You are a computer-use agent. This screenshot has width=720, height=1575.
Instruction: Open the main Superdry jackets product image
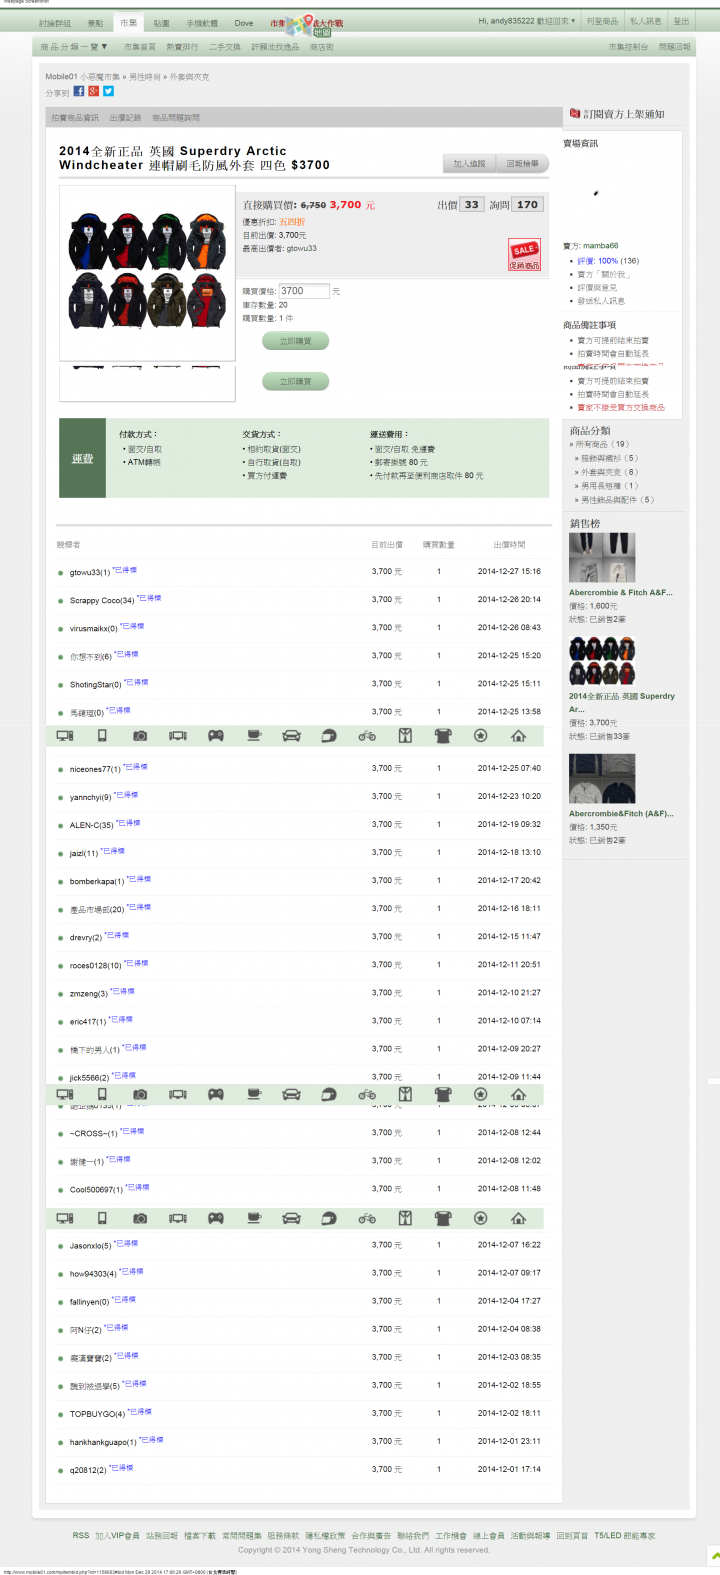(x=147, y=272)
